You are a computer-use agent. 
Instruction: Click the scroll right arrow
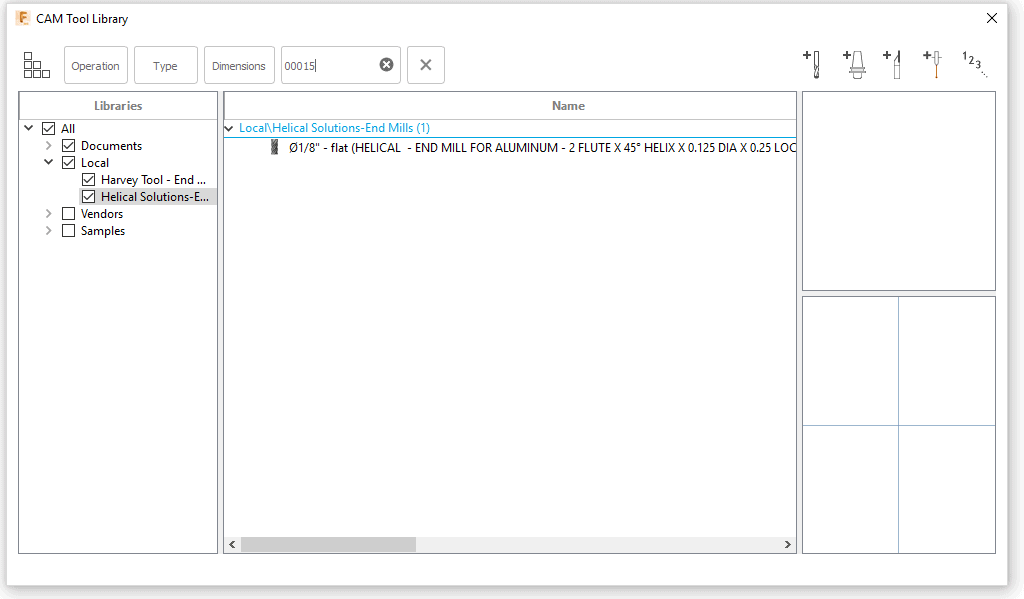click(x=788, y=544)
